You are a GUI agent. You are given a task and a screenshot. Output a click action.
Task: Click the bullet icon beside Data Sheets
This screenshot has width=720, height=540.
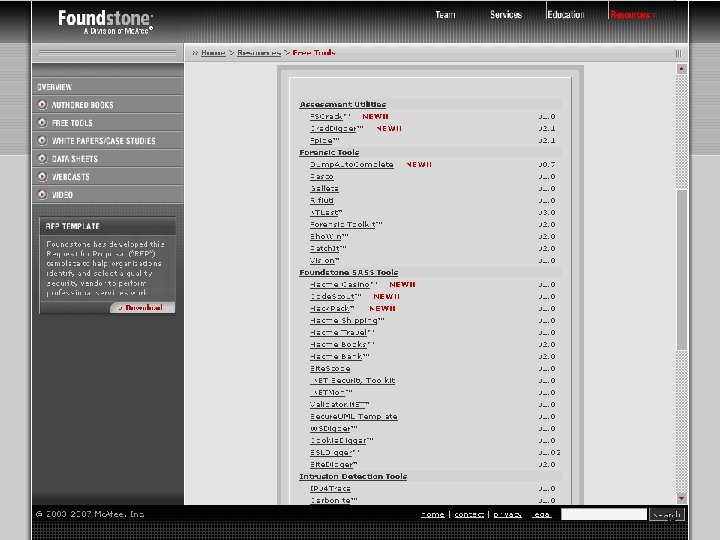(x=42, y=158)
